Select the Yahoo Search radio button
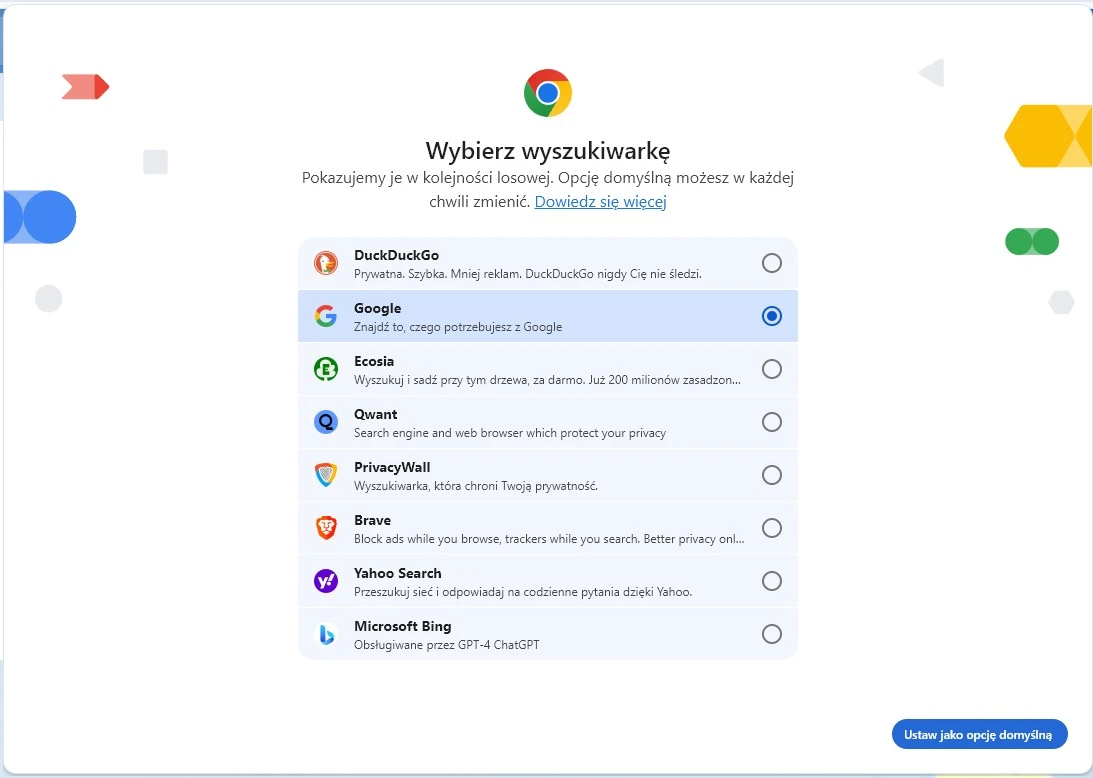Image resolution: width=1093 pixels, height=778 pixels. coord(771,580)
